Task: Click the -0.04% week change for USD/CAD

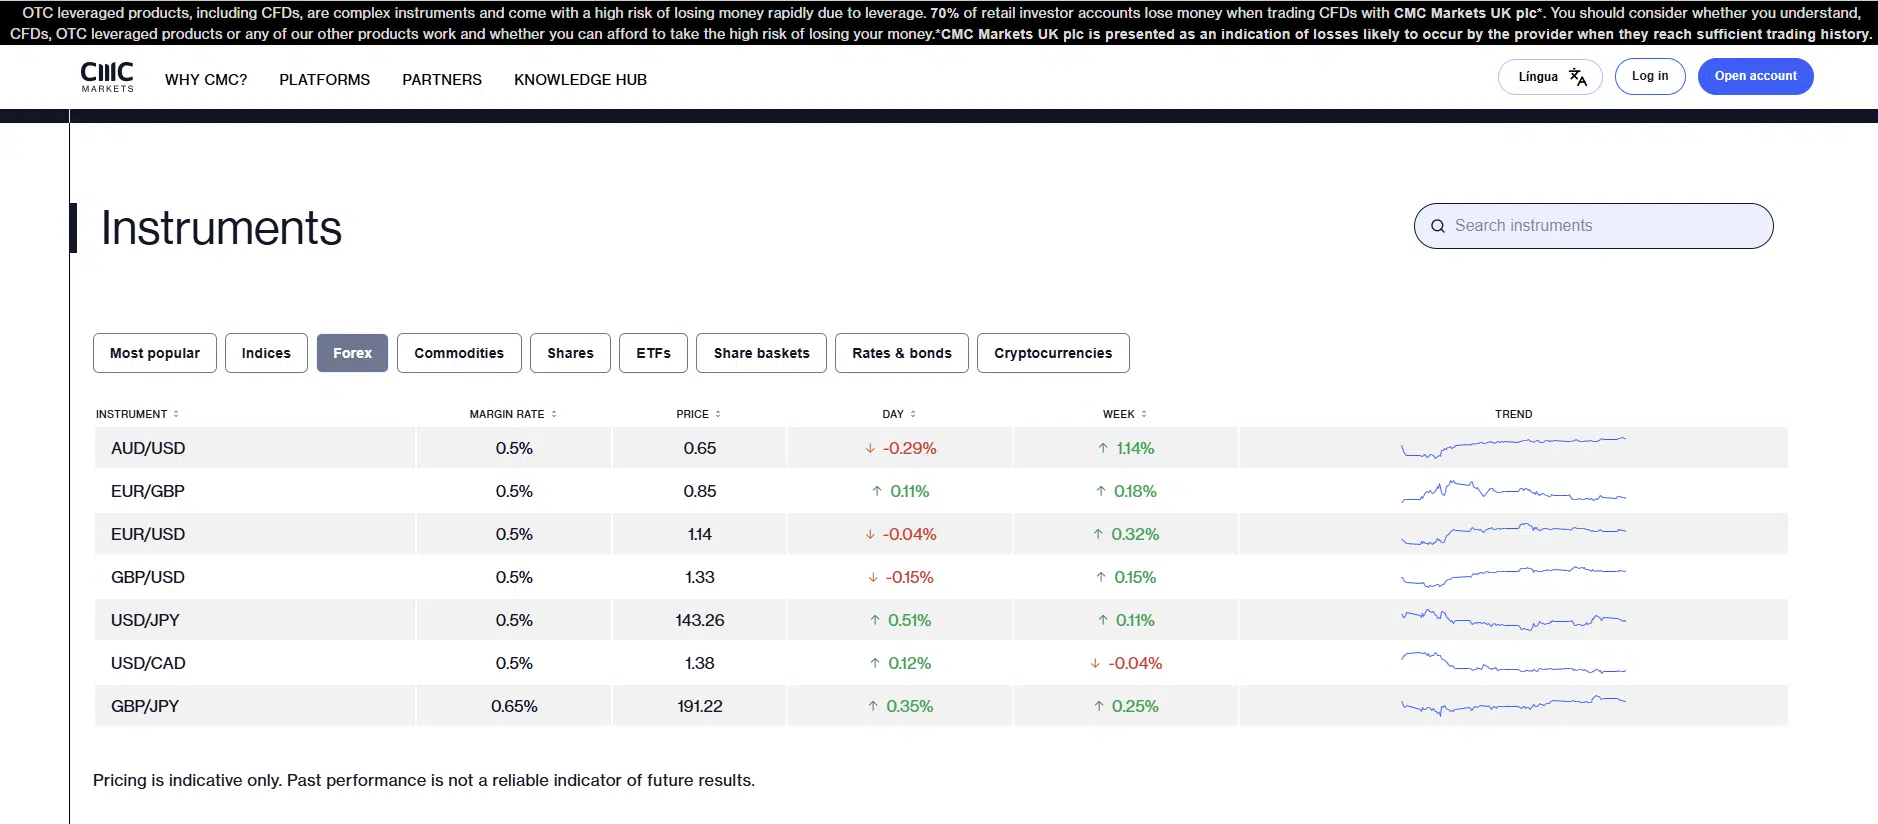Action: [1135, 663]
